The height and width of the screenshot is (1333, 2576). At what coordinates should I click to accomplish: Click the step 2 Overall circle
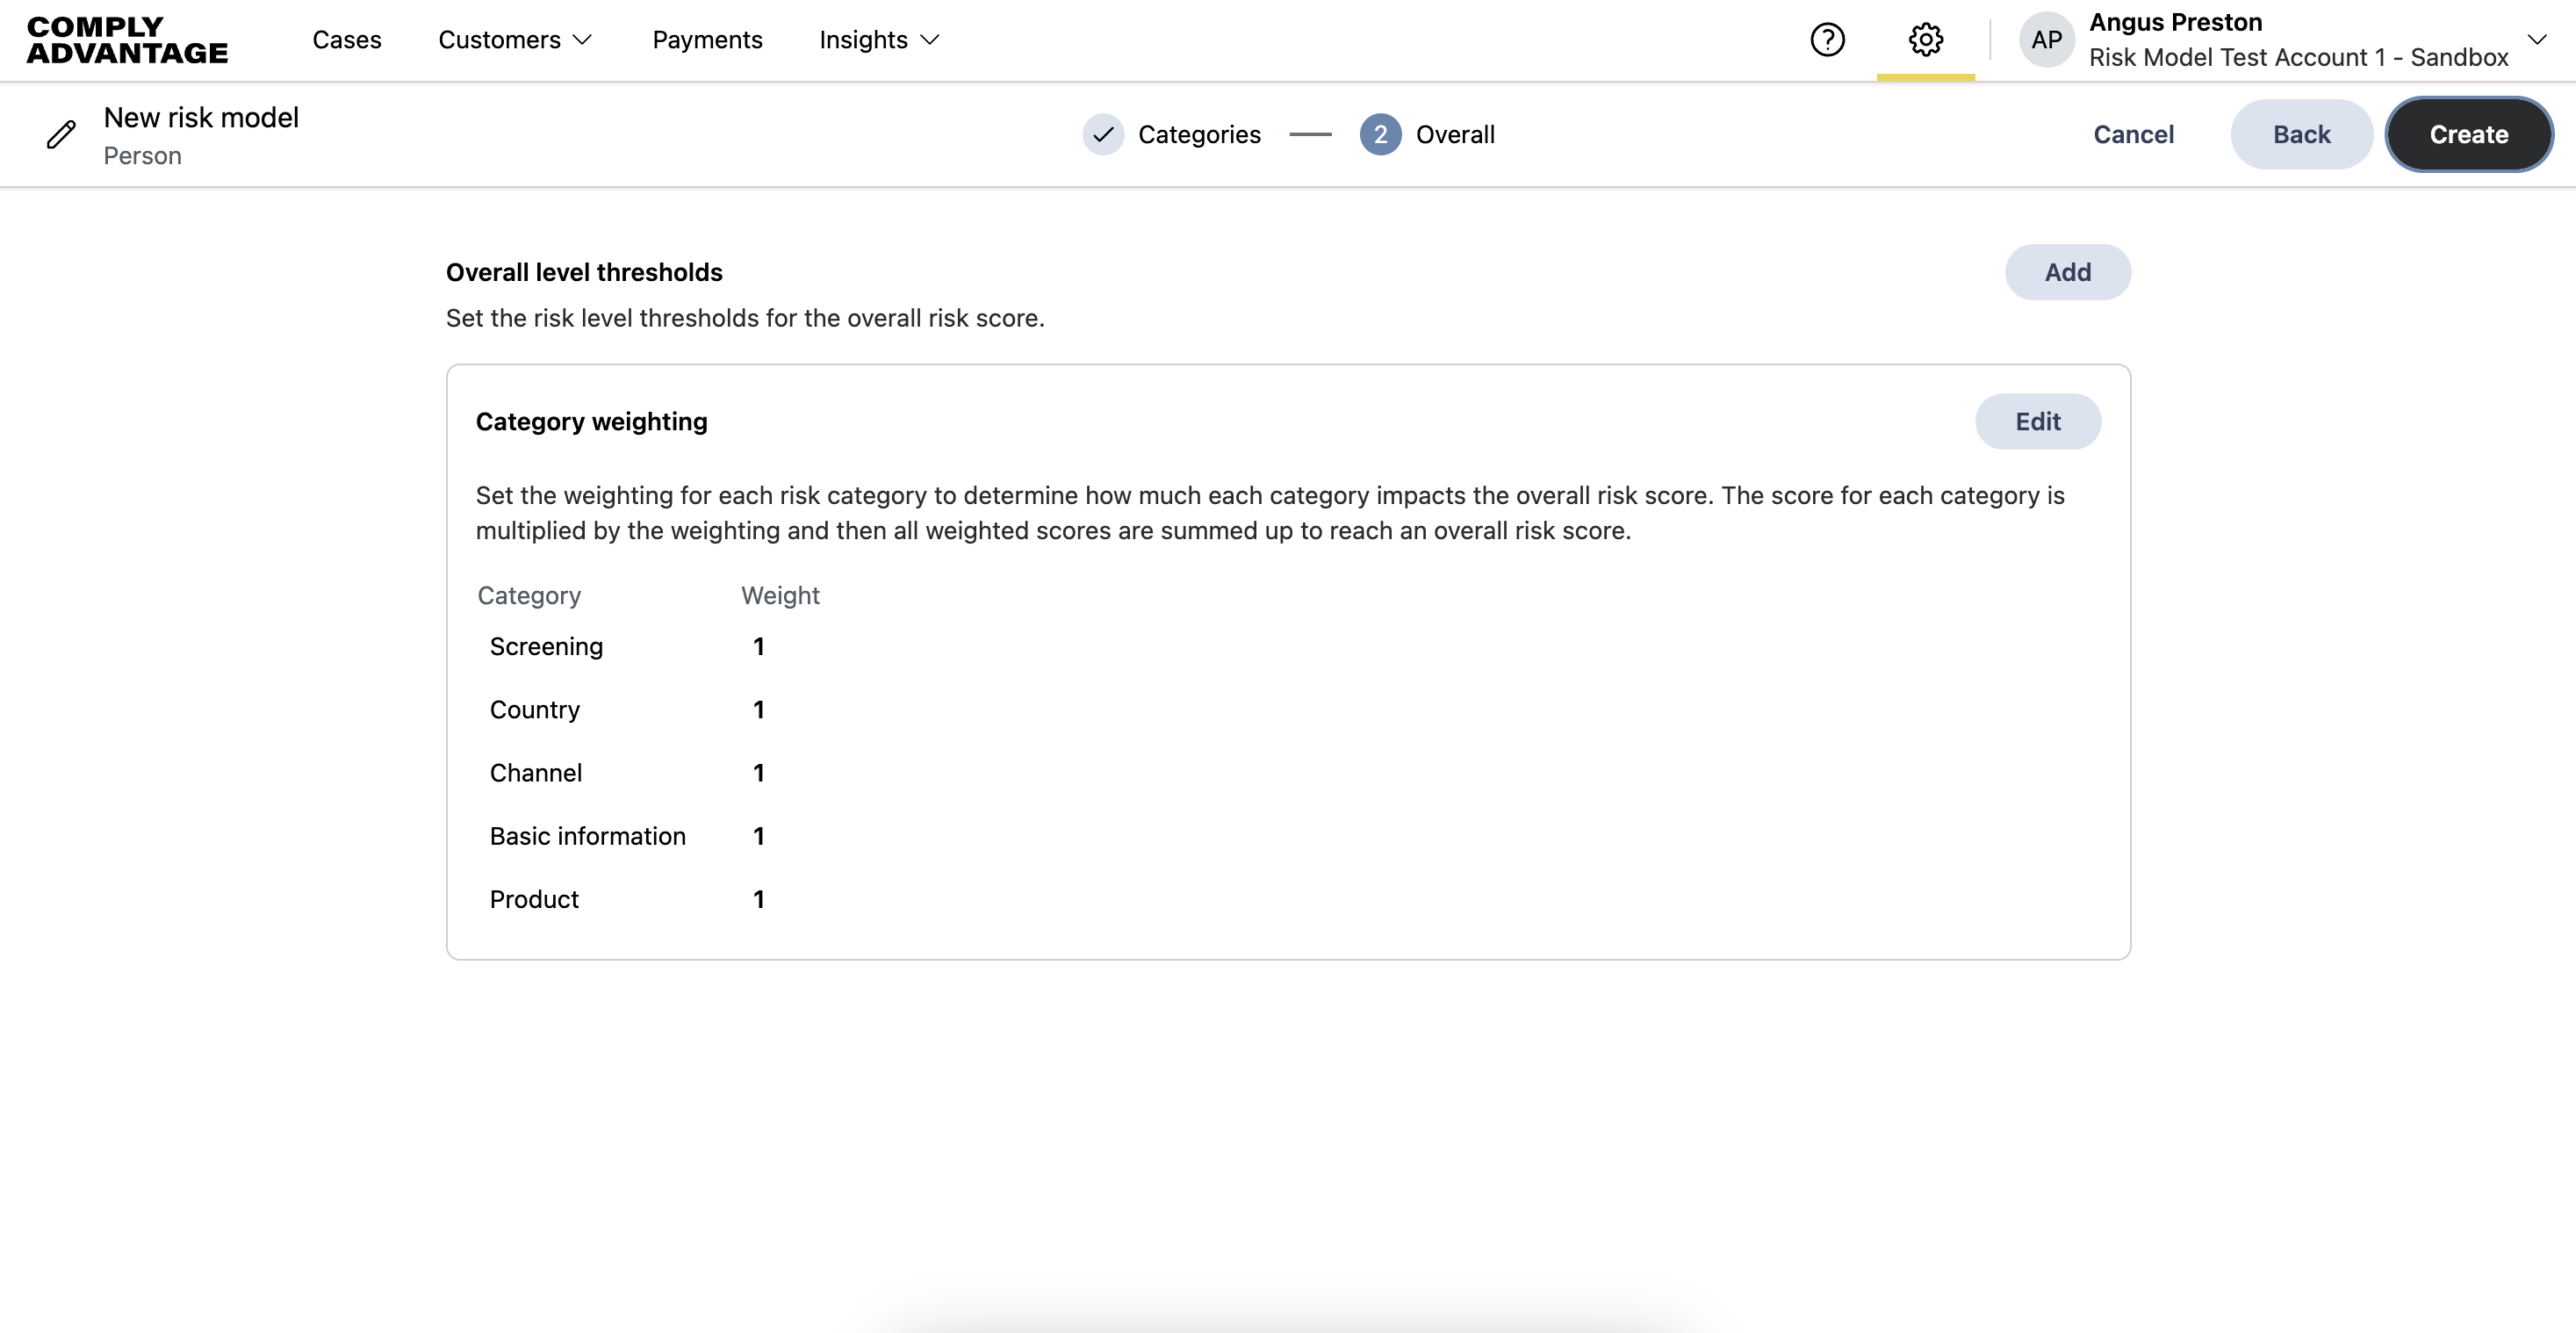click(1380, 135)
